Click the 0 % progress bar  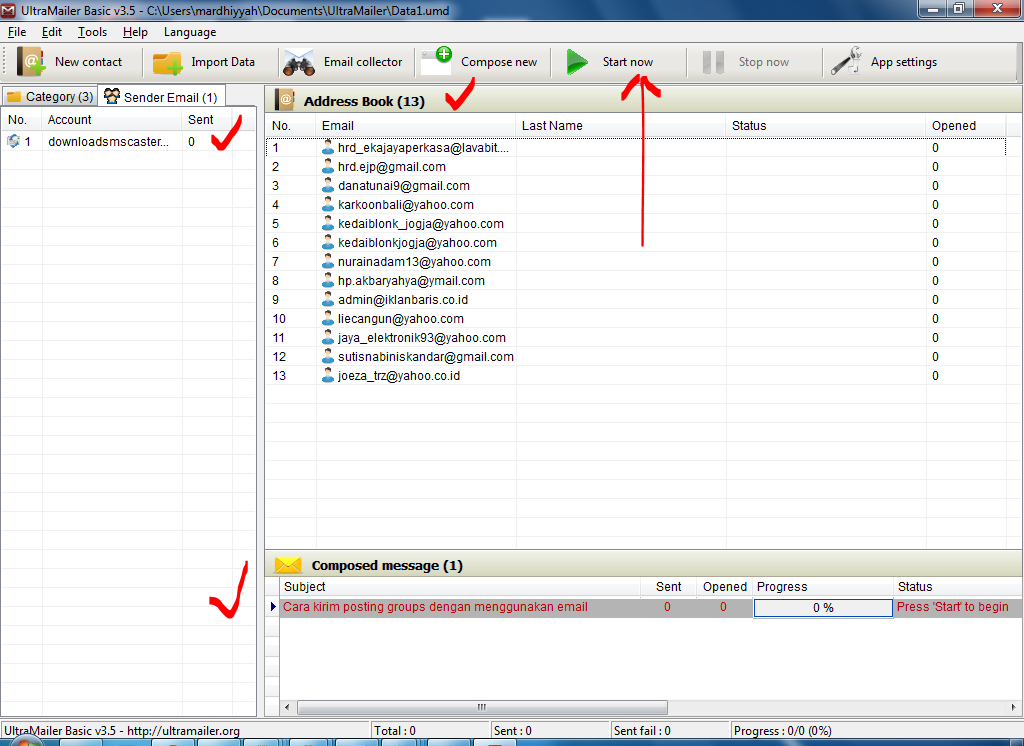click(823, 608)
